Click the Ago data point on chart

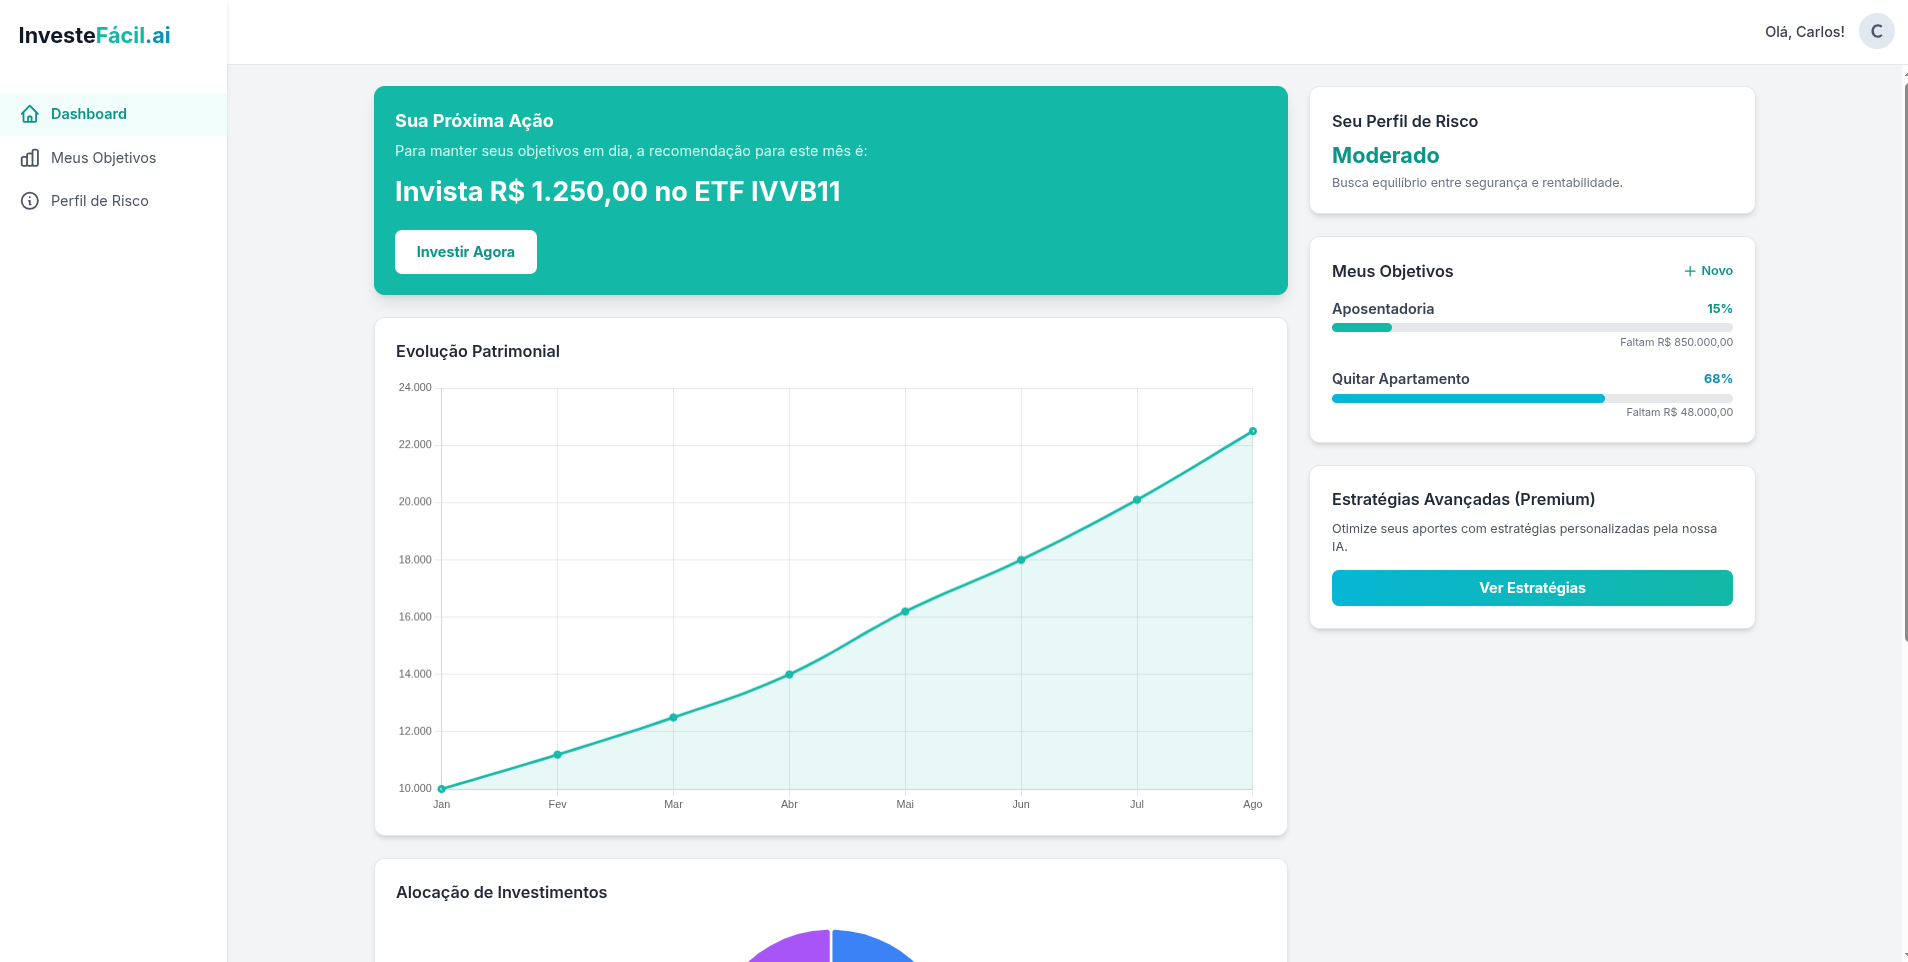click(x=1252, y=432)
